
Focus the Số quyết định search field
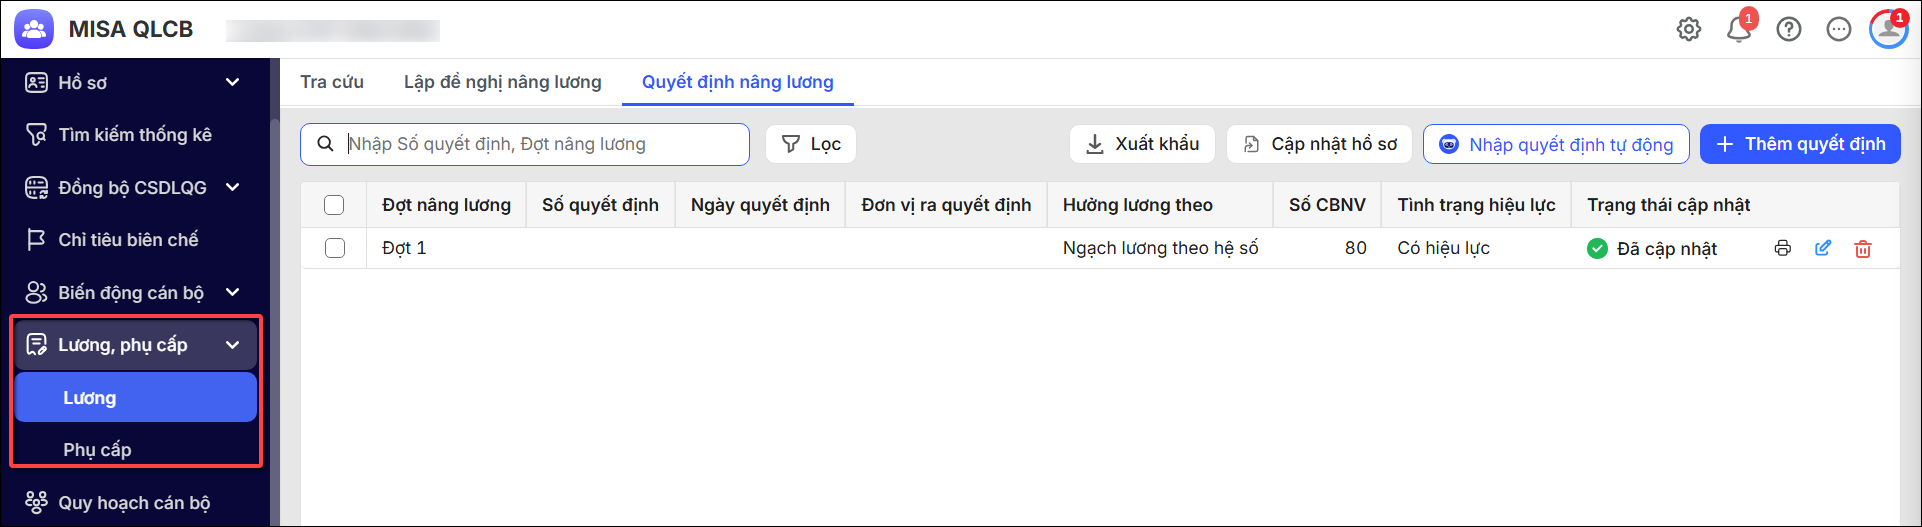[x=525, y=144]
